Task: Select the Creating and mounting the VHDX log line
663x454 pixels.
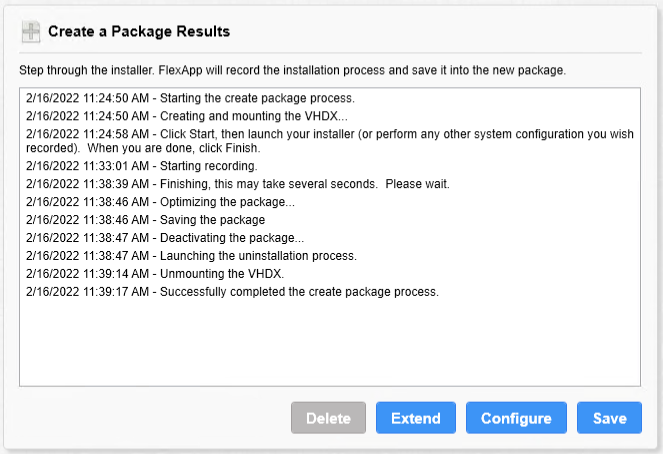Action: (x=187, y=116)
